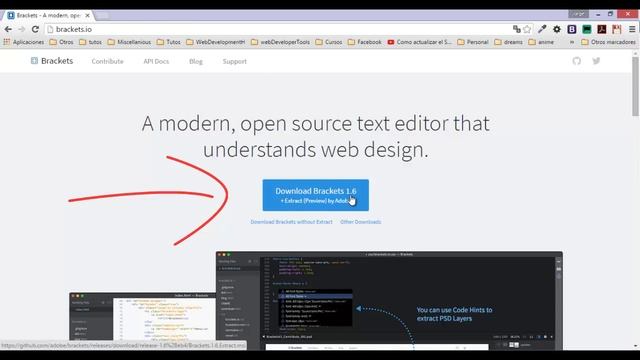Activate the eyedropper extension icon
640x360 pixels.
(x=542, y=29)
